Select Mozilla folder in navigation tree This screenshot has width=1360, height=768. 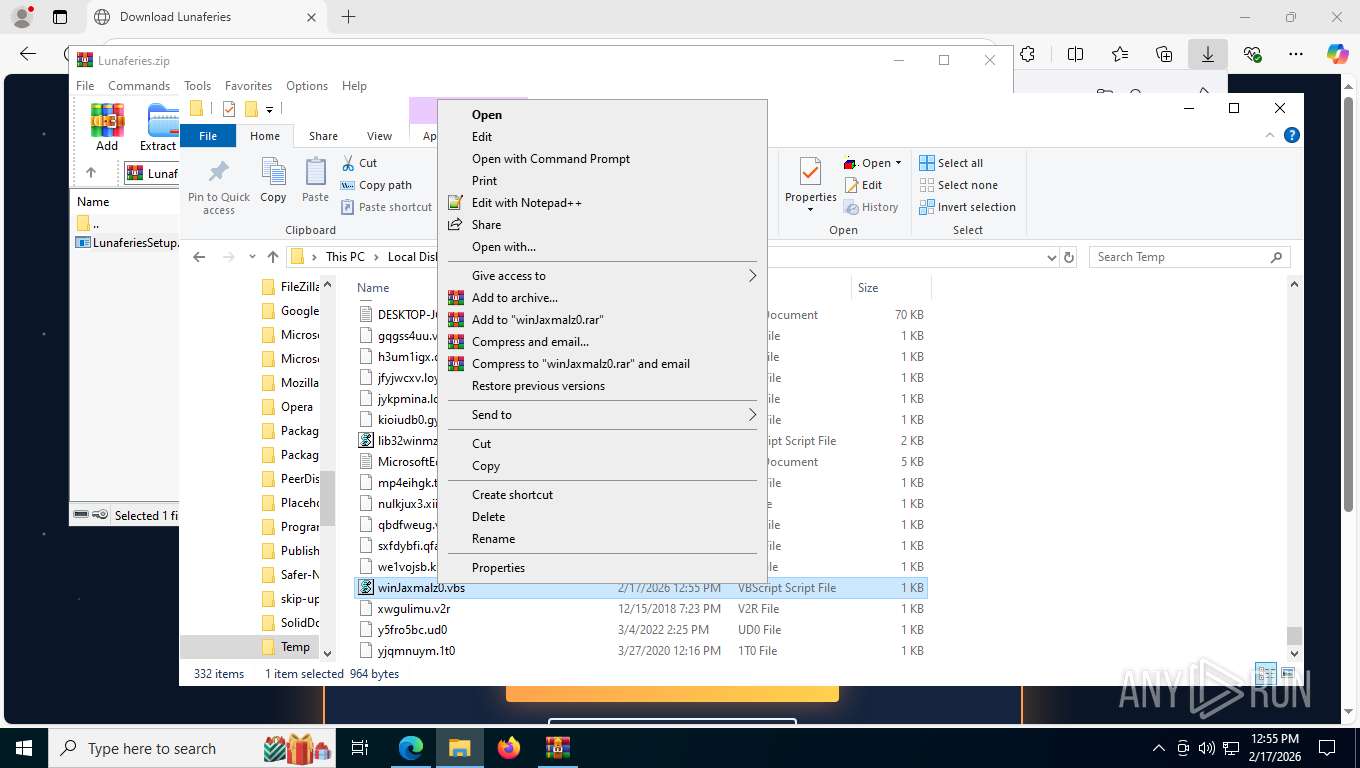click(x=299, y=383)
